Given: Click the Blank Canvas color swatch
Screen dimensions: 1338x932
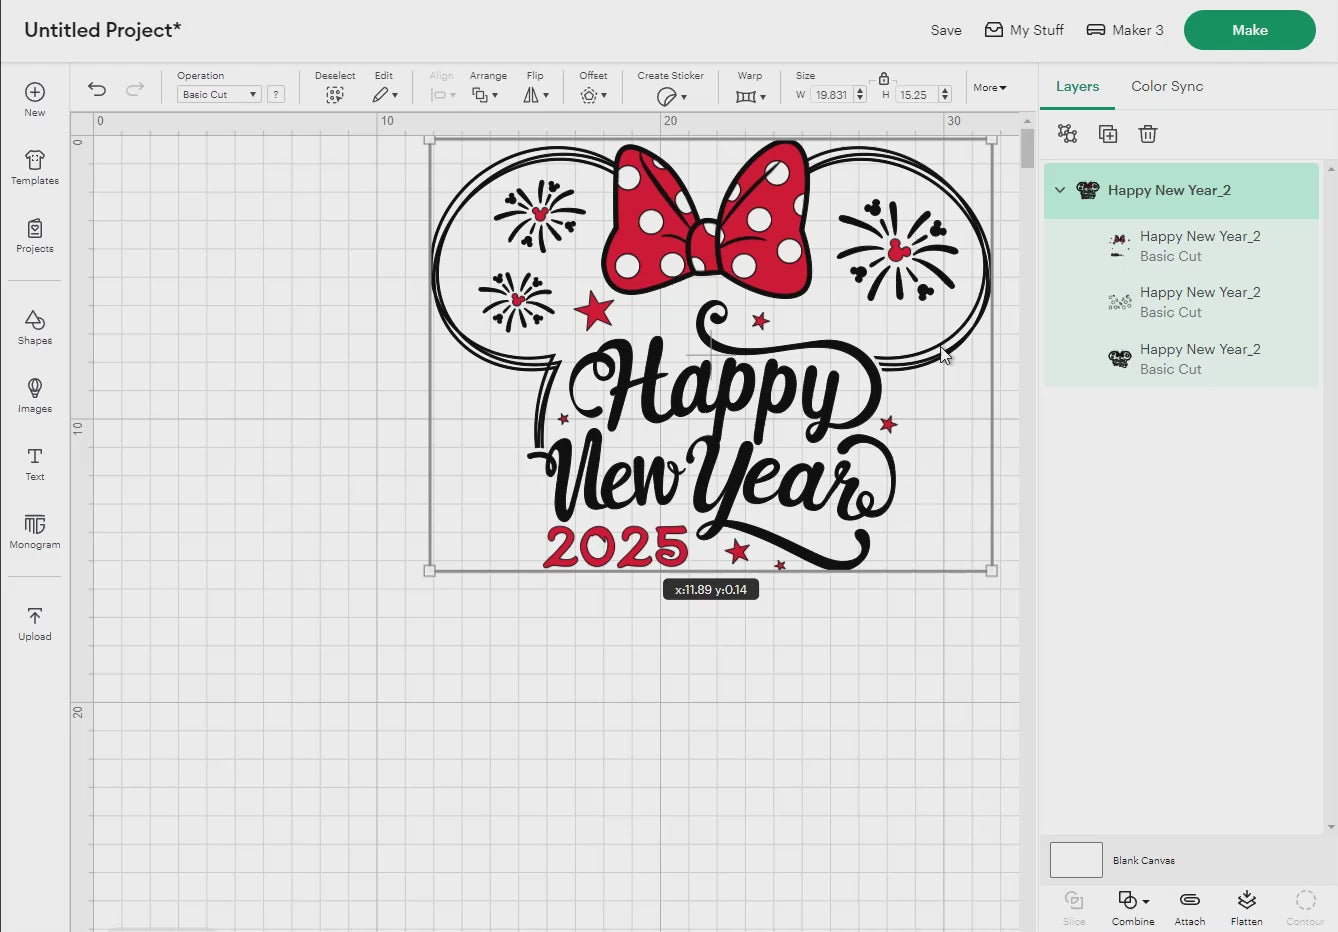Looking at the screenshot, I should click(1076, 860).
